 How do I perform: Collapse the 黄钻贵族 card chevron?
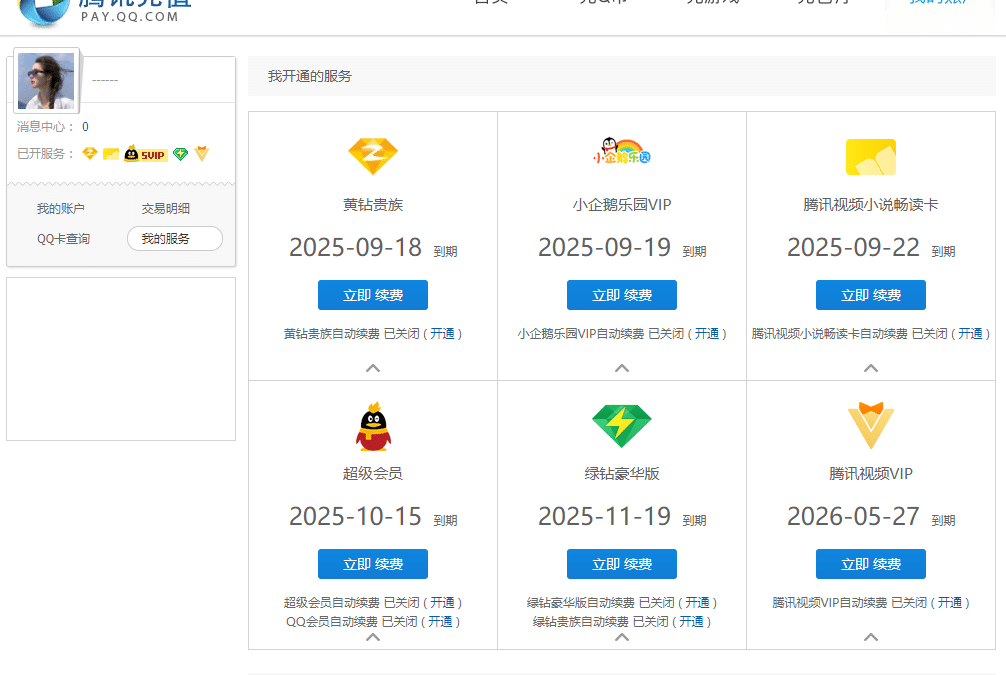pyautogui.click(x=373, y=368)
